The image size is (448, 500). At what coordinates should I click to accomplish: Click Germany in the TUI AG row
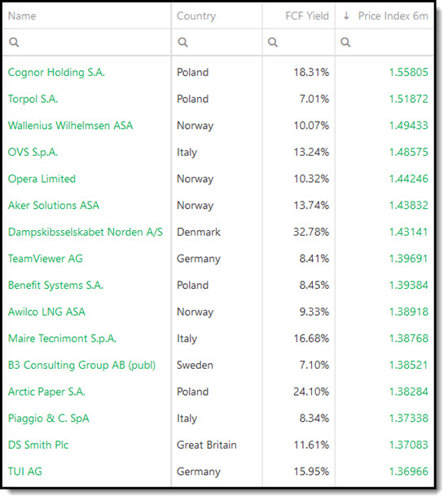pos(199,472)
